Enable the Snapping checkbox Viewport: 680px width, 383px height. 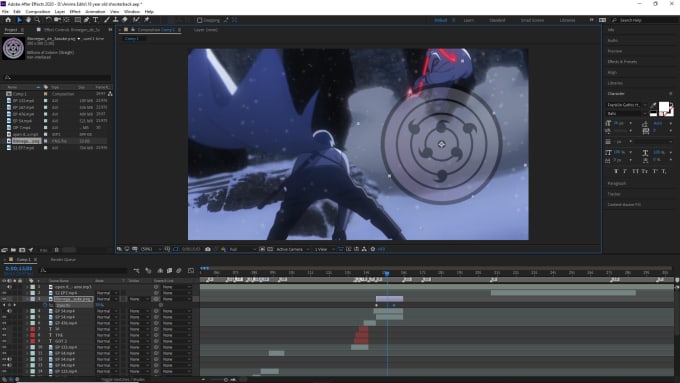click(x=199, y=20)
